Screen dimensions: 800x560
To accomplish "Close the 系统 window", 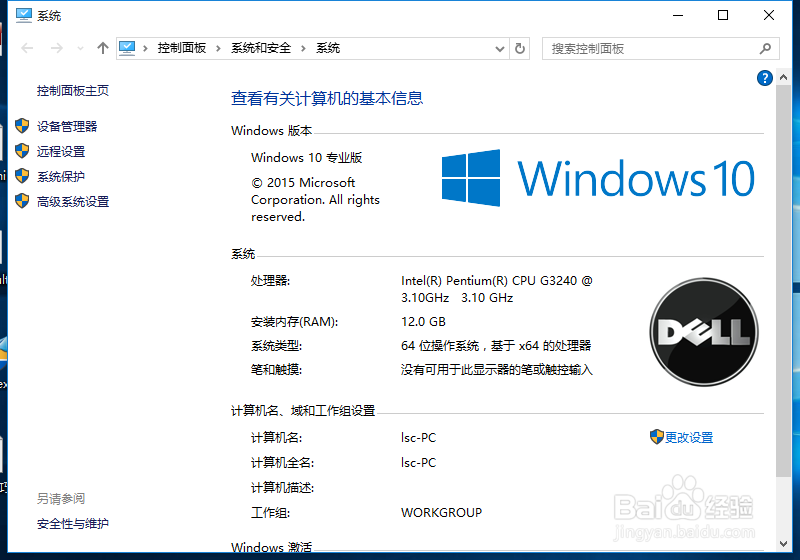I will pos(768,15).
